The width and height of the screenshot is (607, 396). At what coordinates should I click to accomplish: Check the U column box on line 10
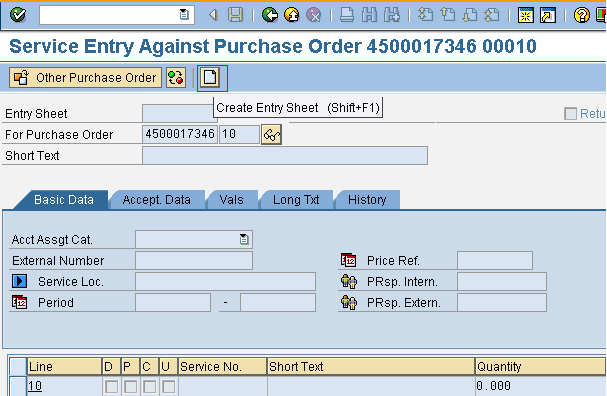pyautogui.click(x=168, y=386)
